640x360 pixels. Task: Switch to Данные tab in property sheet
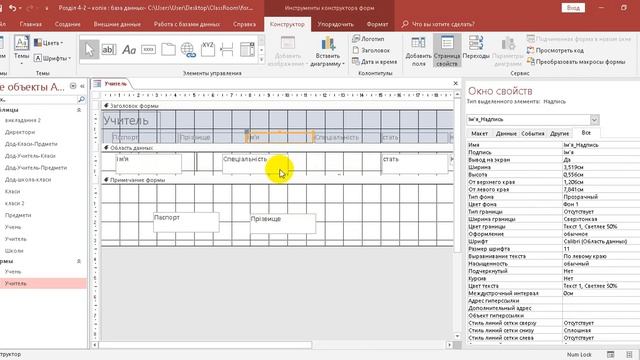pos(506,133)
